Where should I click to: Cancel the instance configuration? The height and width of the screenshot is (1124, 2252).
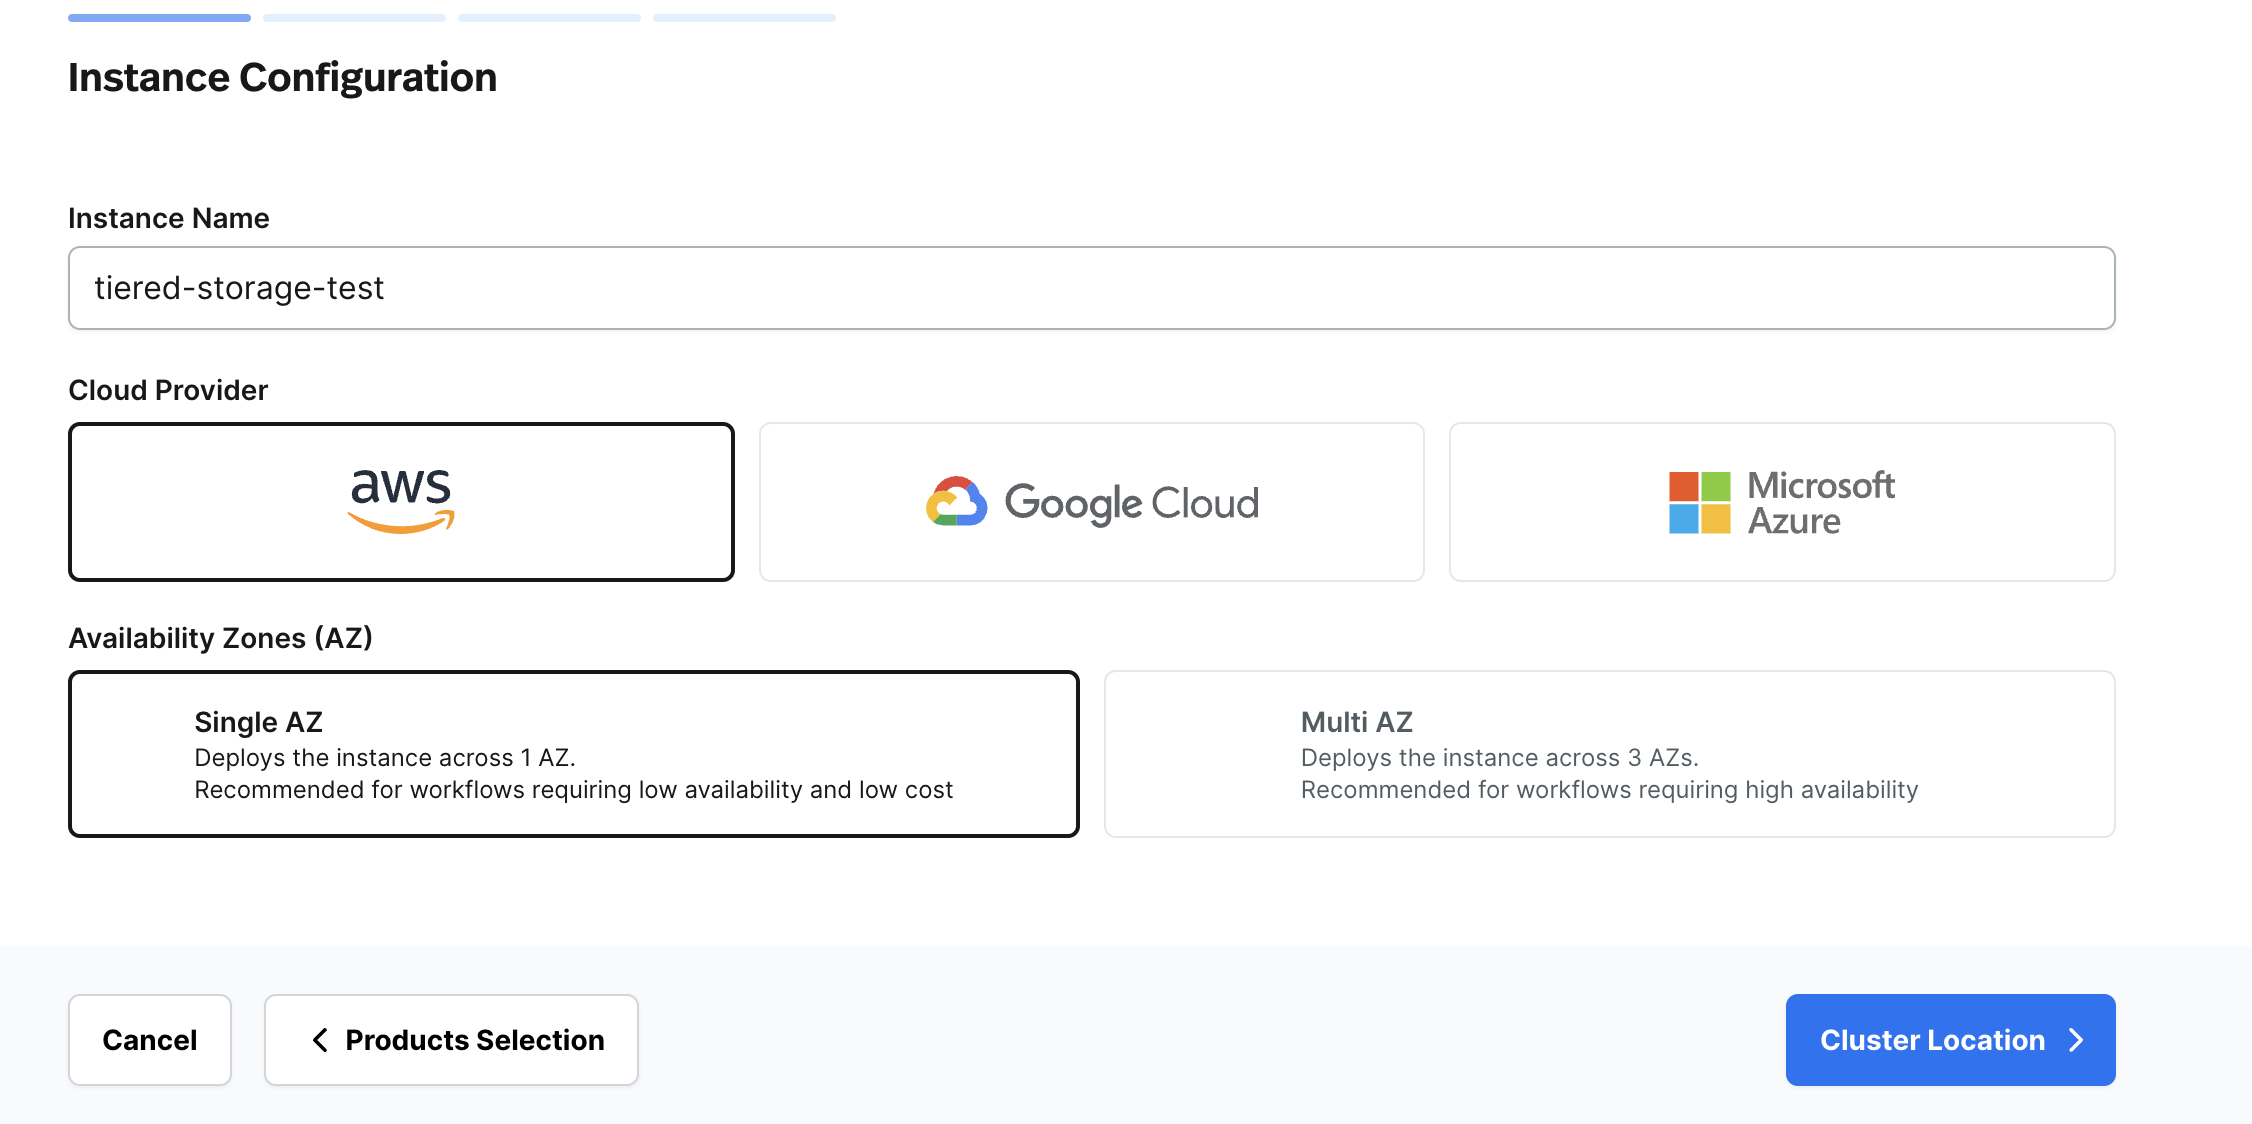[149, 1040]
